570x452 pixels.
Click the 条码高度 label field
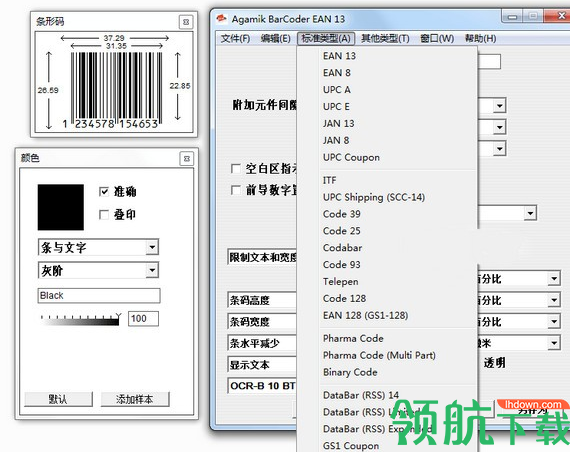tap(262, 300)
